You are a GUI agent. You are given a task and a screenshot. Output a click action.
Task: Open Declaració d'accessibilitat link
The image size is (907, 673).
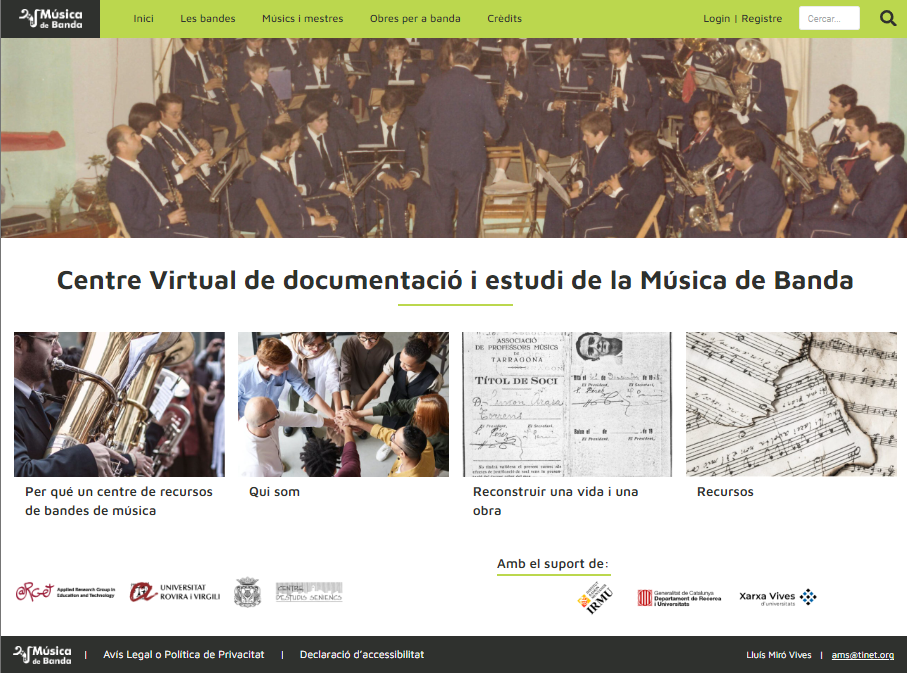[362, 654]
